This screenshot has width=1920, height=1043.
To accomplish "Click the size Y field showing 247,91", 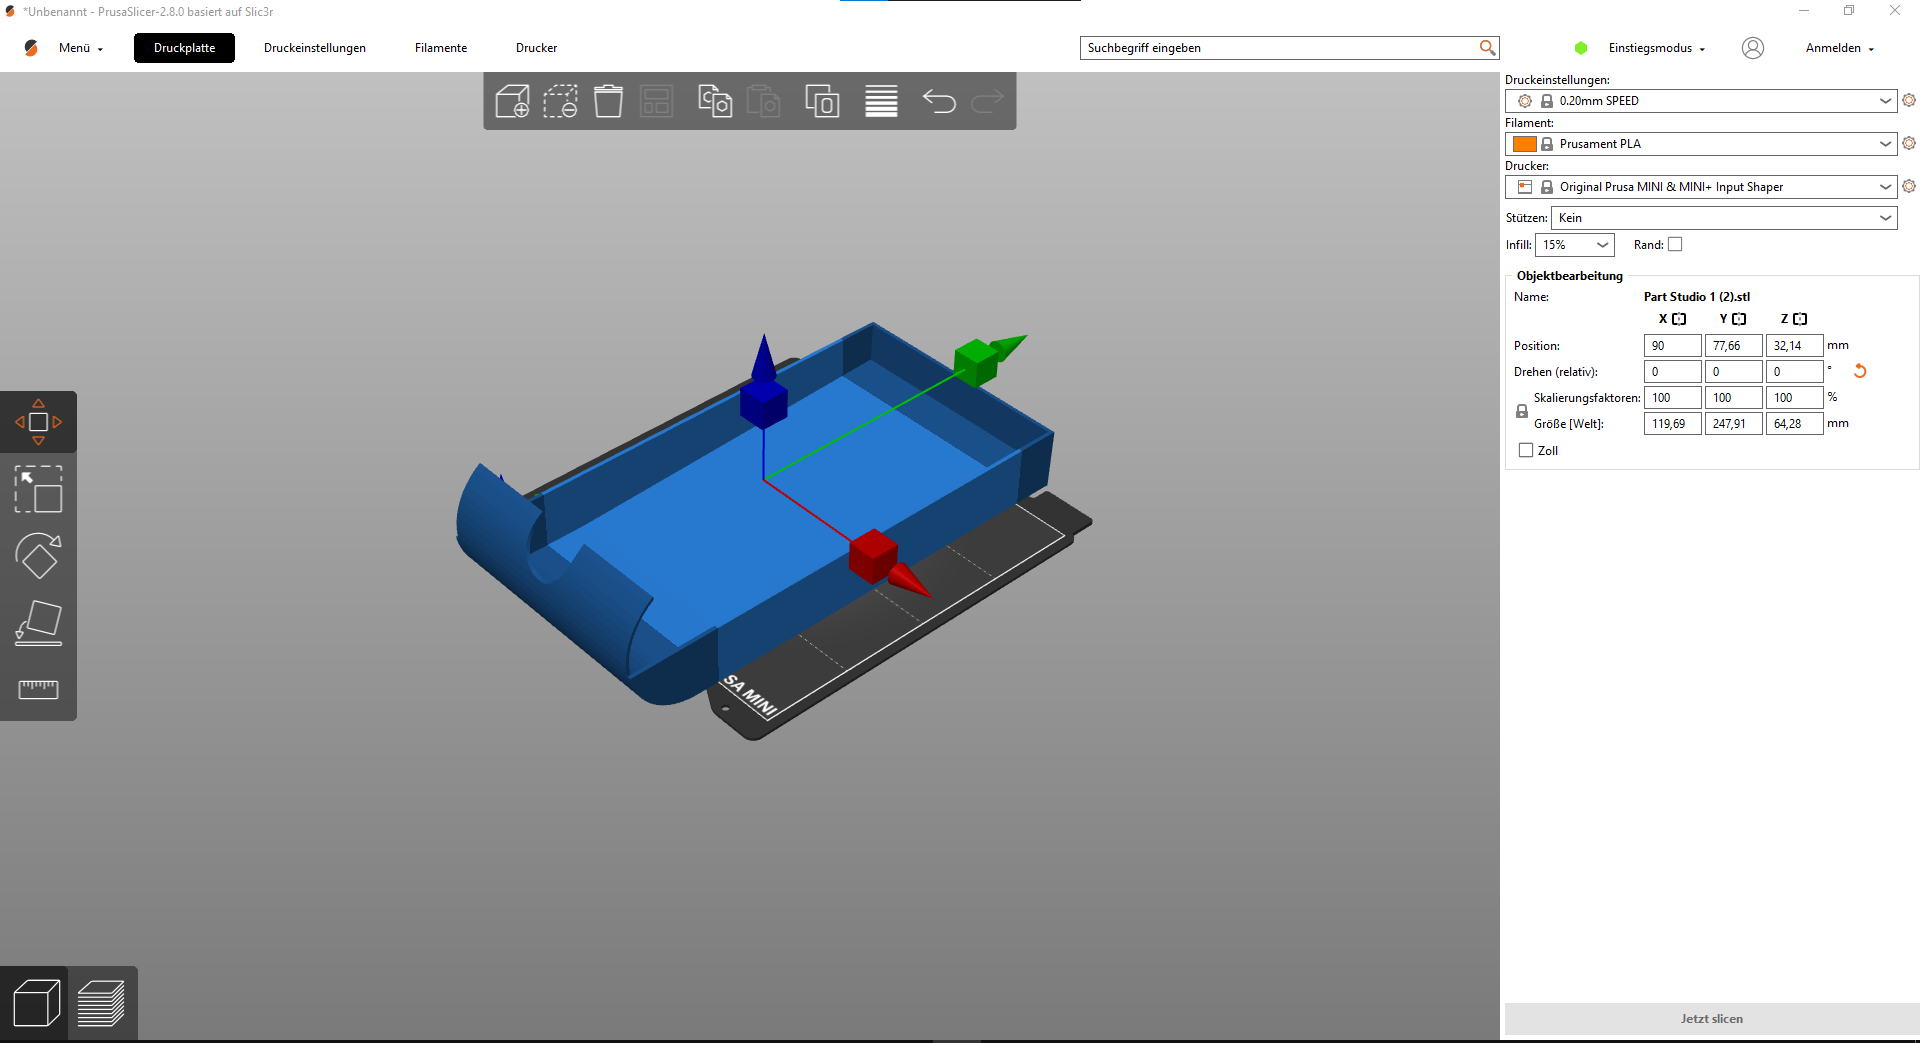I will pyautogui.click(x=1733, y=423).
